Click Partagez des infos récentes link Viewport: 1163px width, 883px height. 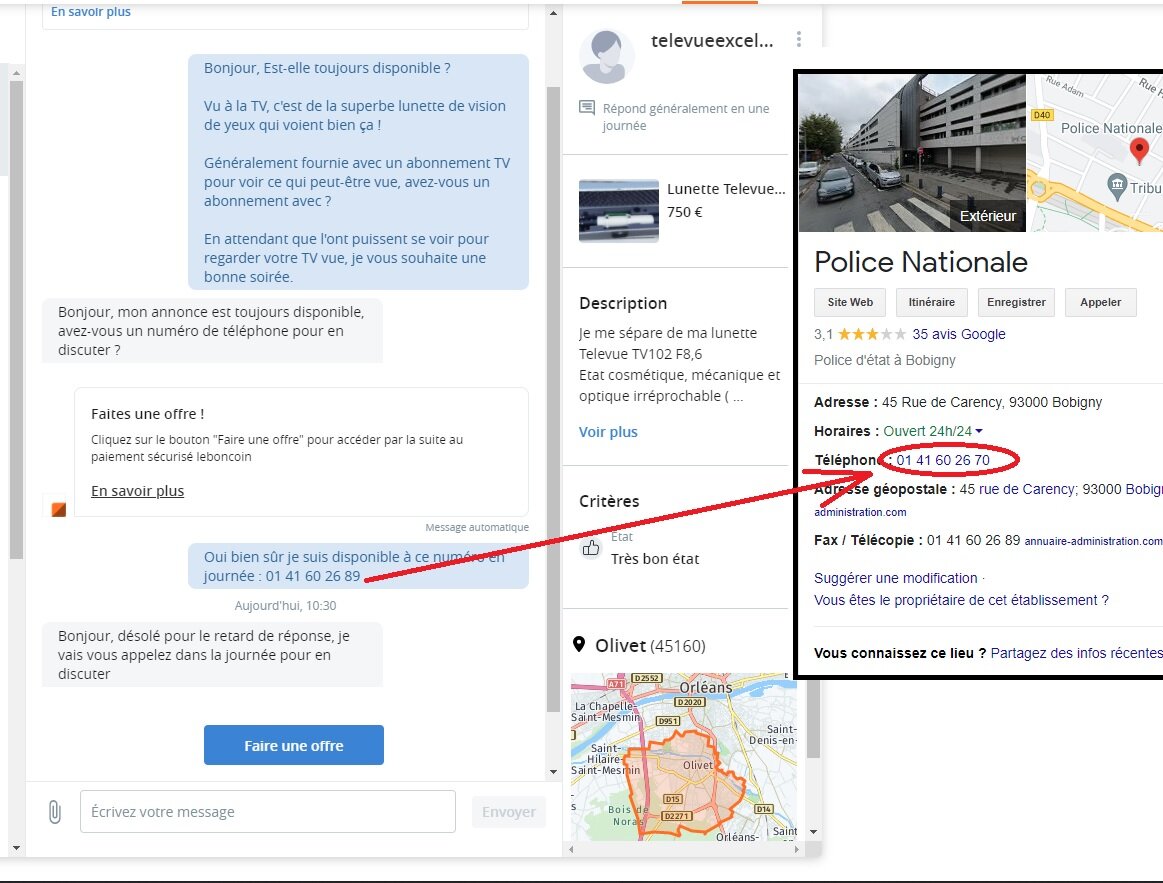pos(1076,653)
